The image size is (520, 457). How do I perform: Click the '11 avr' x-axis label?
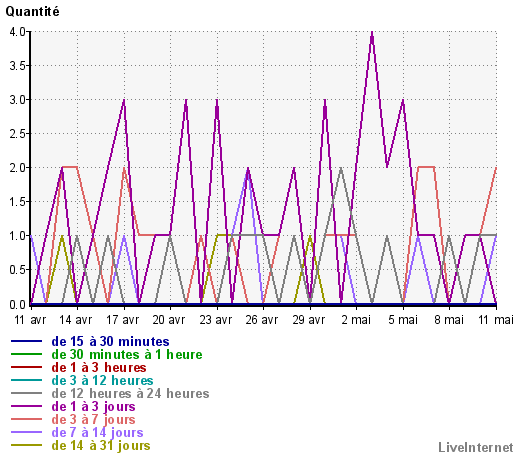pyautogui.click(x=30, y=320)
